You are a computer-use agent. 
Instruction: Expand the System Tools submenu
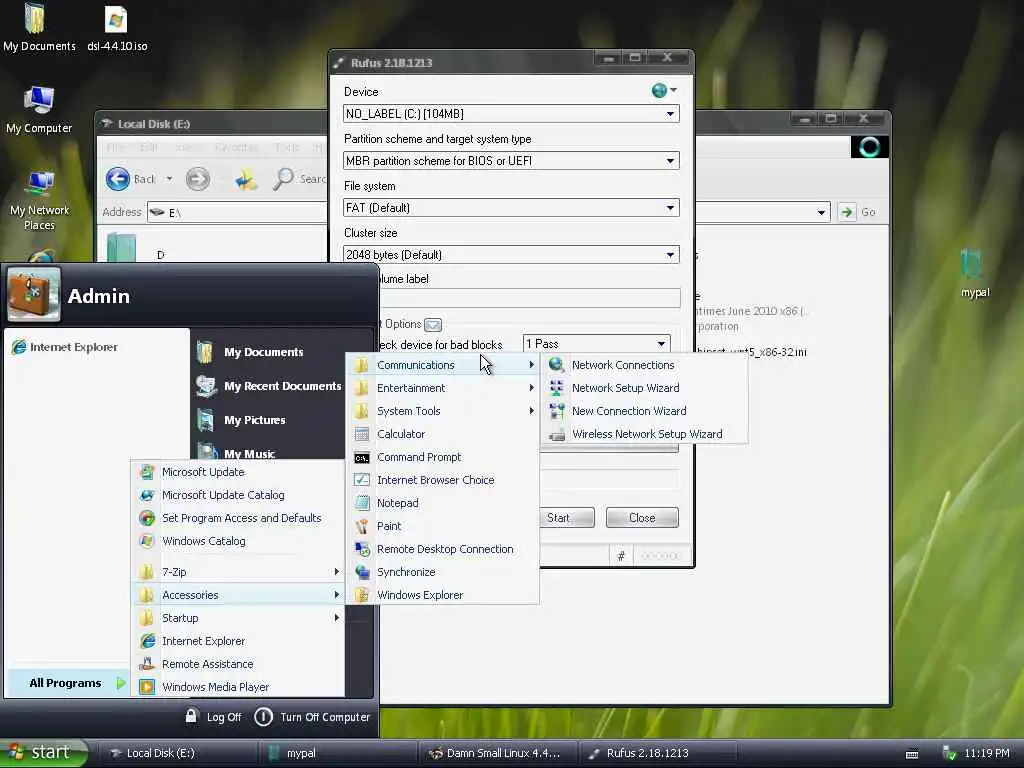point(442,411)
